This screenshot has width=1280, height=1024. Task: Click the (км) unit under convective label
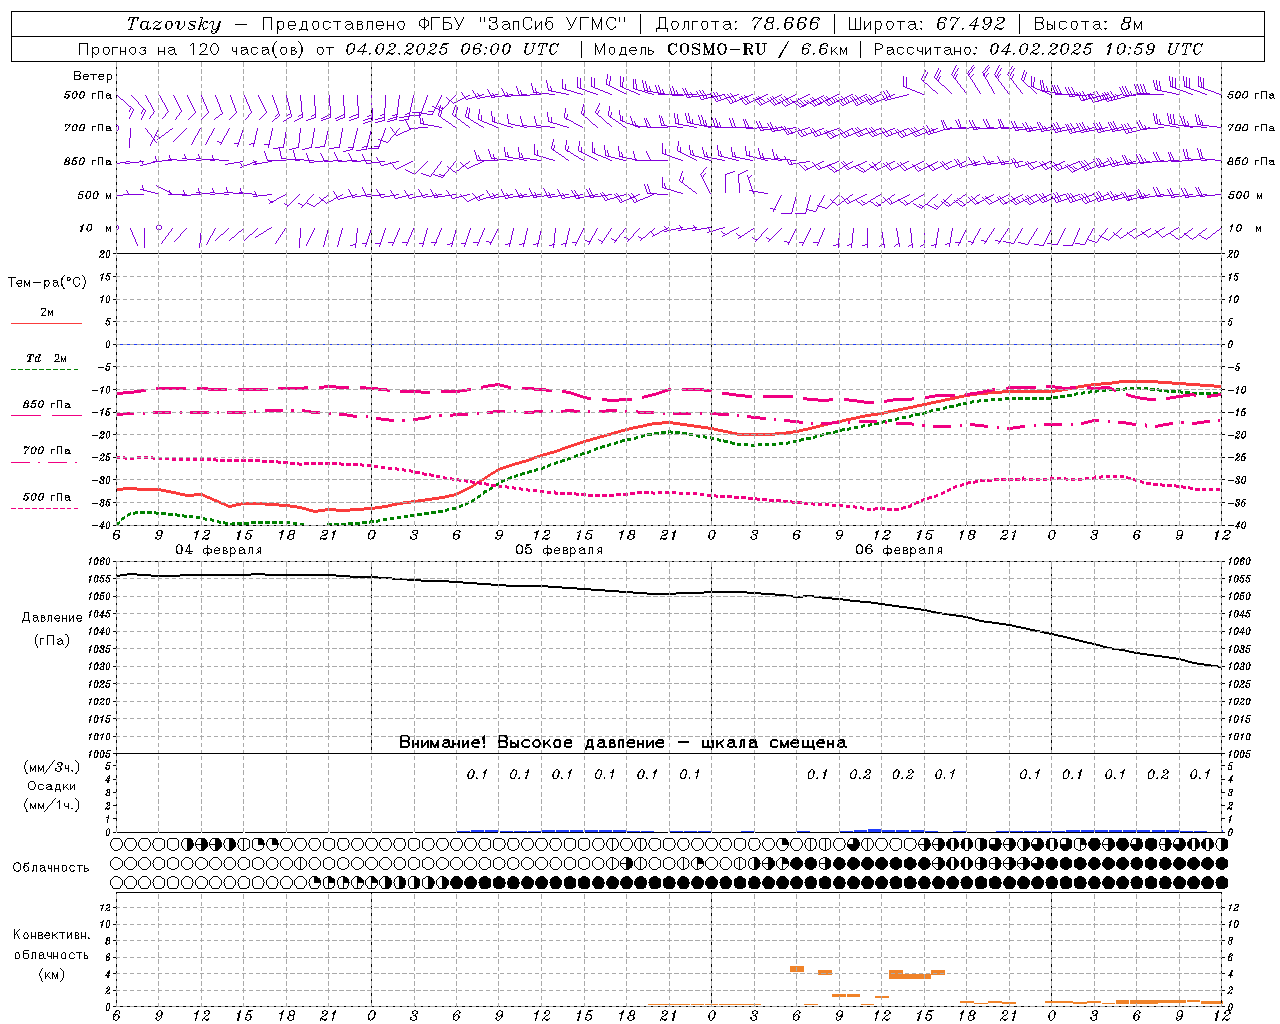52,974
